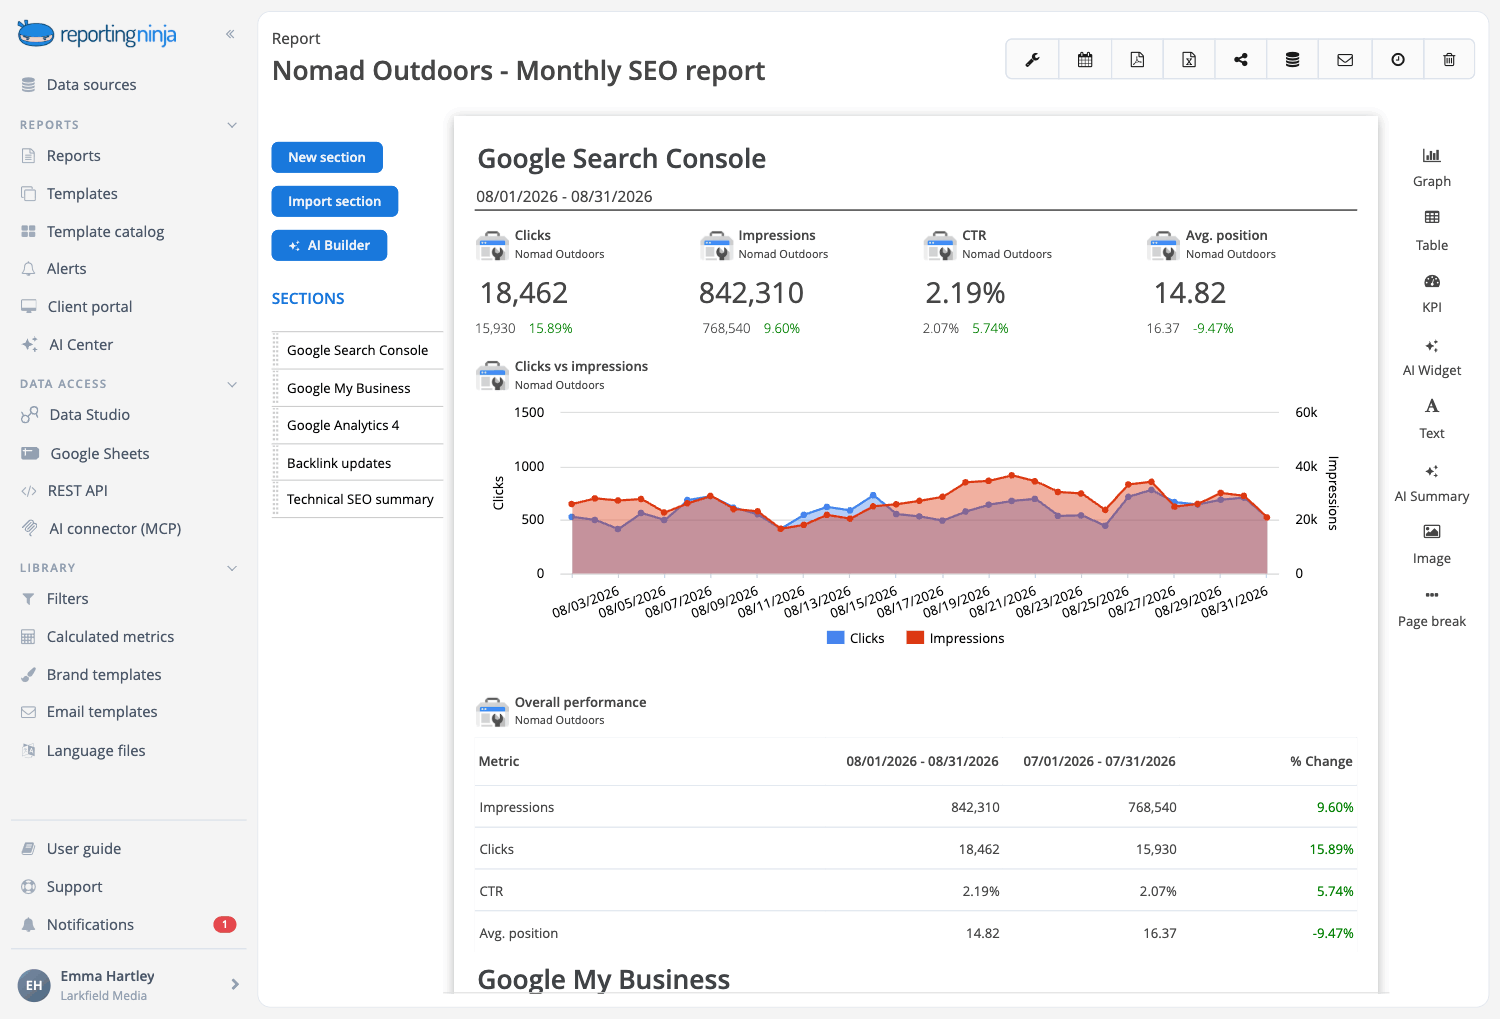The height and width of the screenshot is (1019, 1500).
Task: Export report to Excel icon
Action: [x=1189, y=60]
